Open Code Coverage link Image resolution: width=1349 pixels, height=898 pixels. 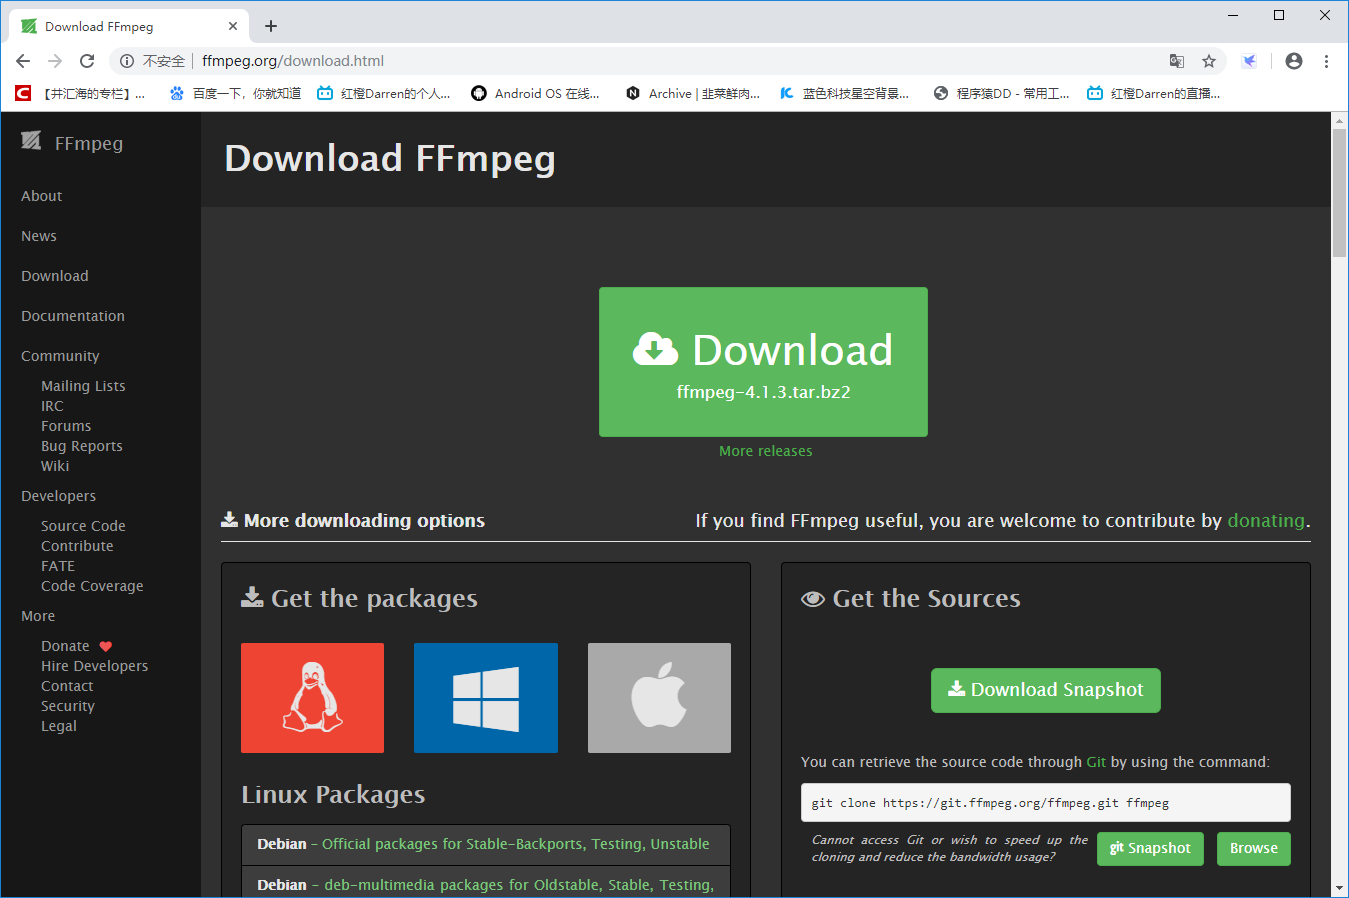pos(92,586)
